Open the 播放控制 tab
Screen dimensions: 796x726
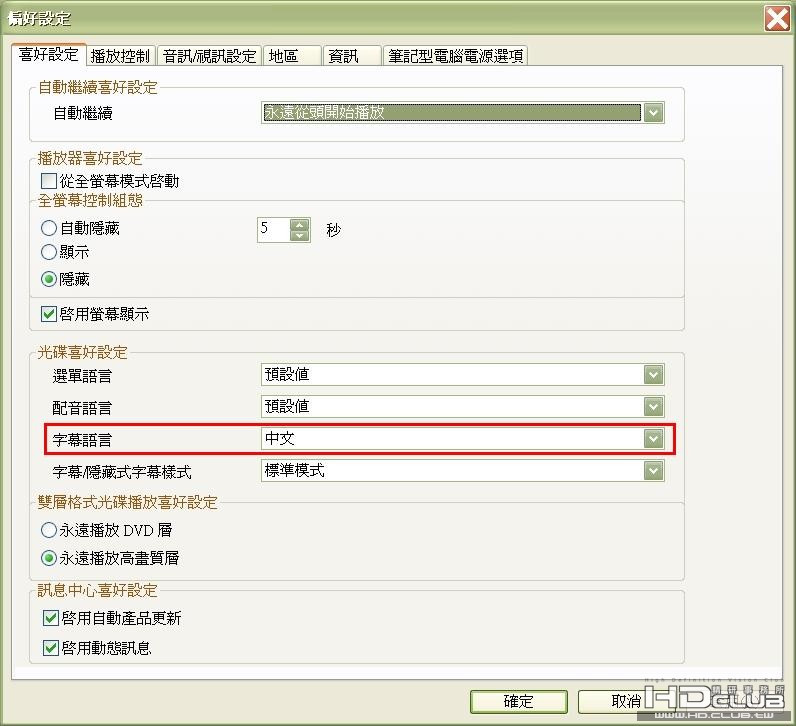point(120,56)
